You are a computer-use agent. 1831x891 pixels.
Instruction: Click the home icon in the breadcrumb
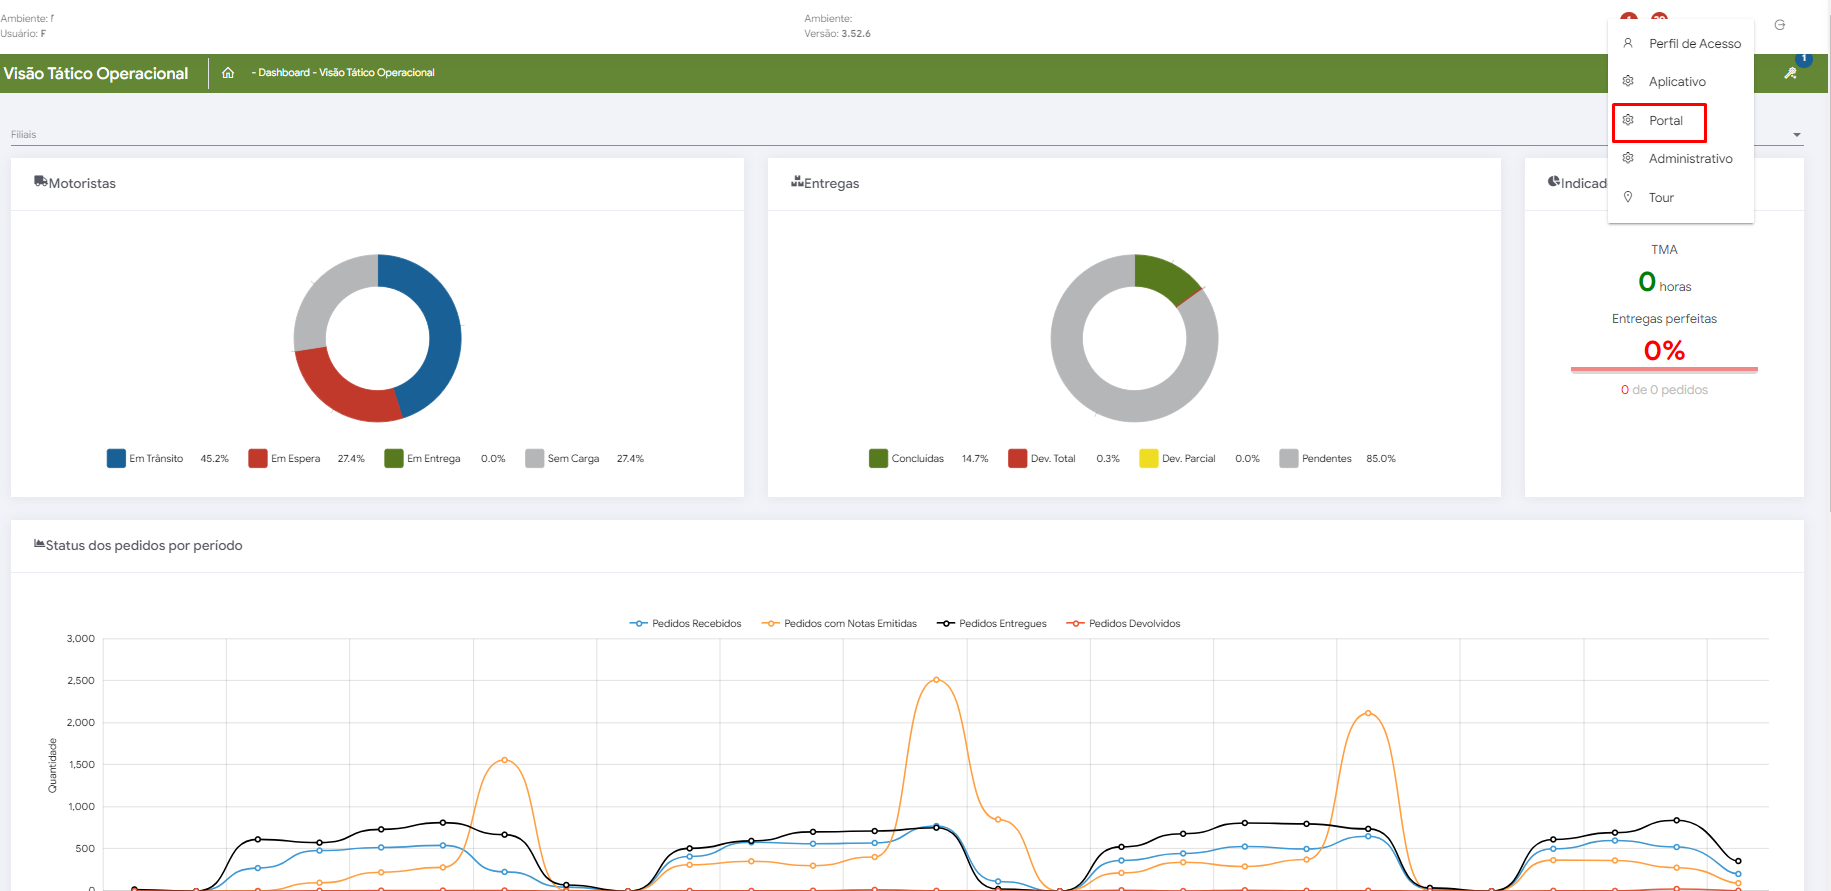point(228,73)
